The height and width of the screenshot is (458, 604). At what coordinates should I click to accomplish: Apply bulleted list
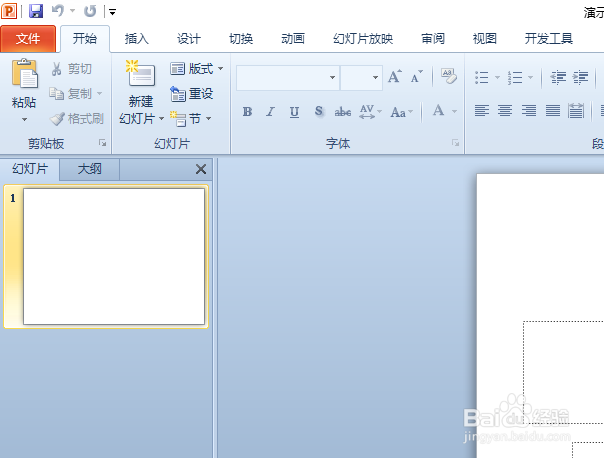click(482, 77)
